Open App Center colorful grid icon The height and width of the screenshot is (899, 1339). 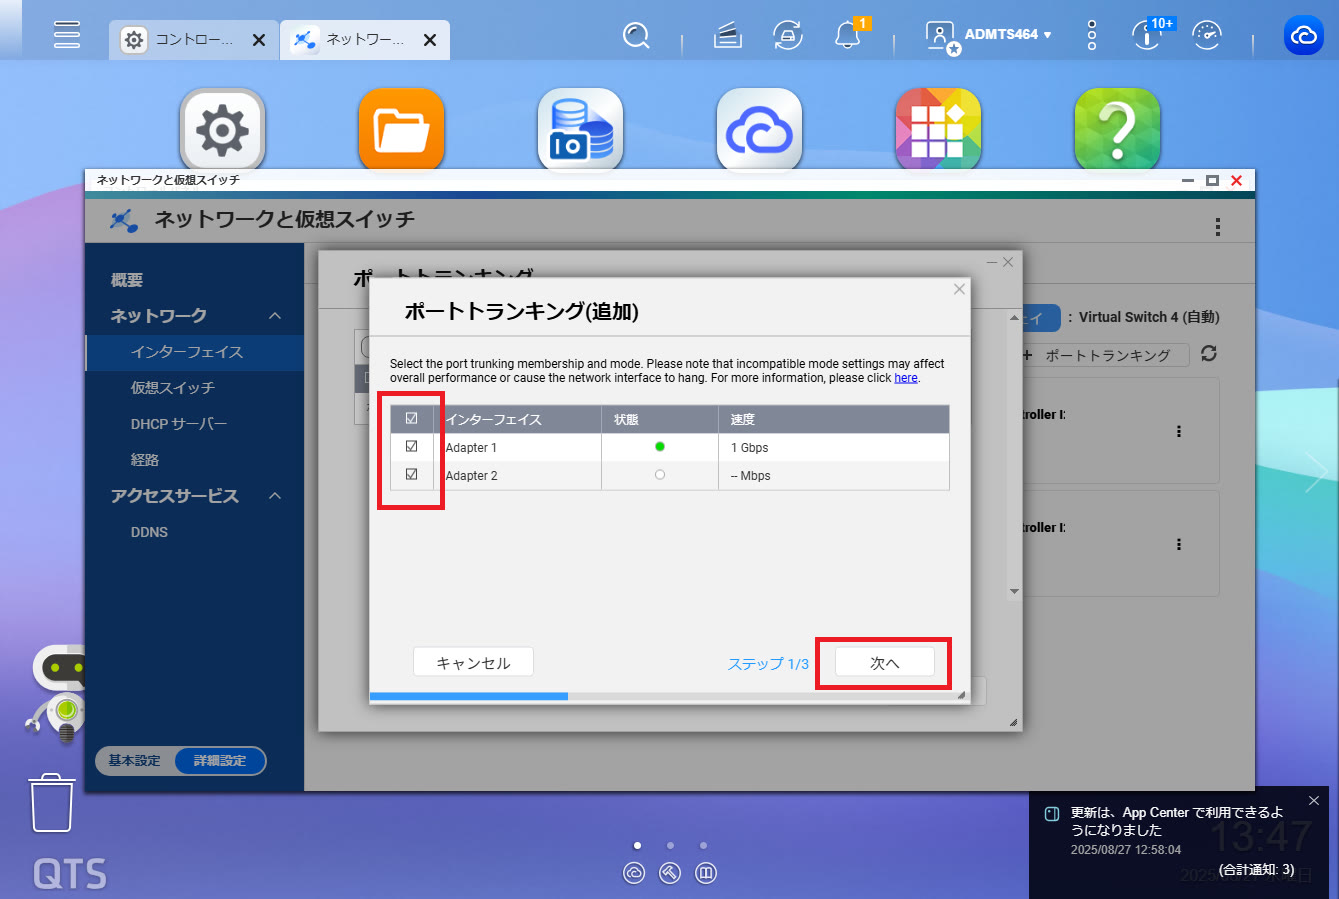pyautogui.click(x=937, y=130)
